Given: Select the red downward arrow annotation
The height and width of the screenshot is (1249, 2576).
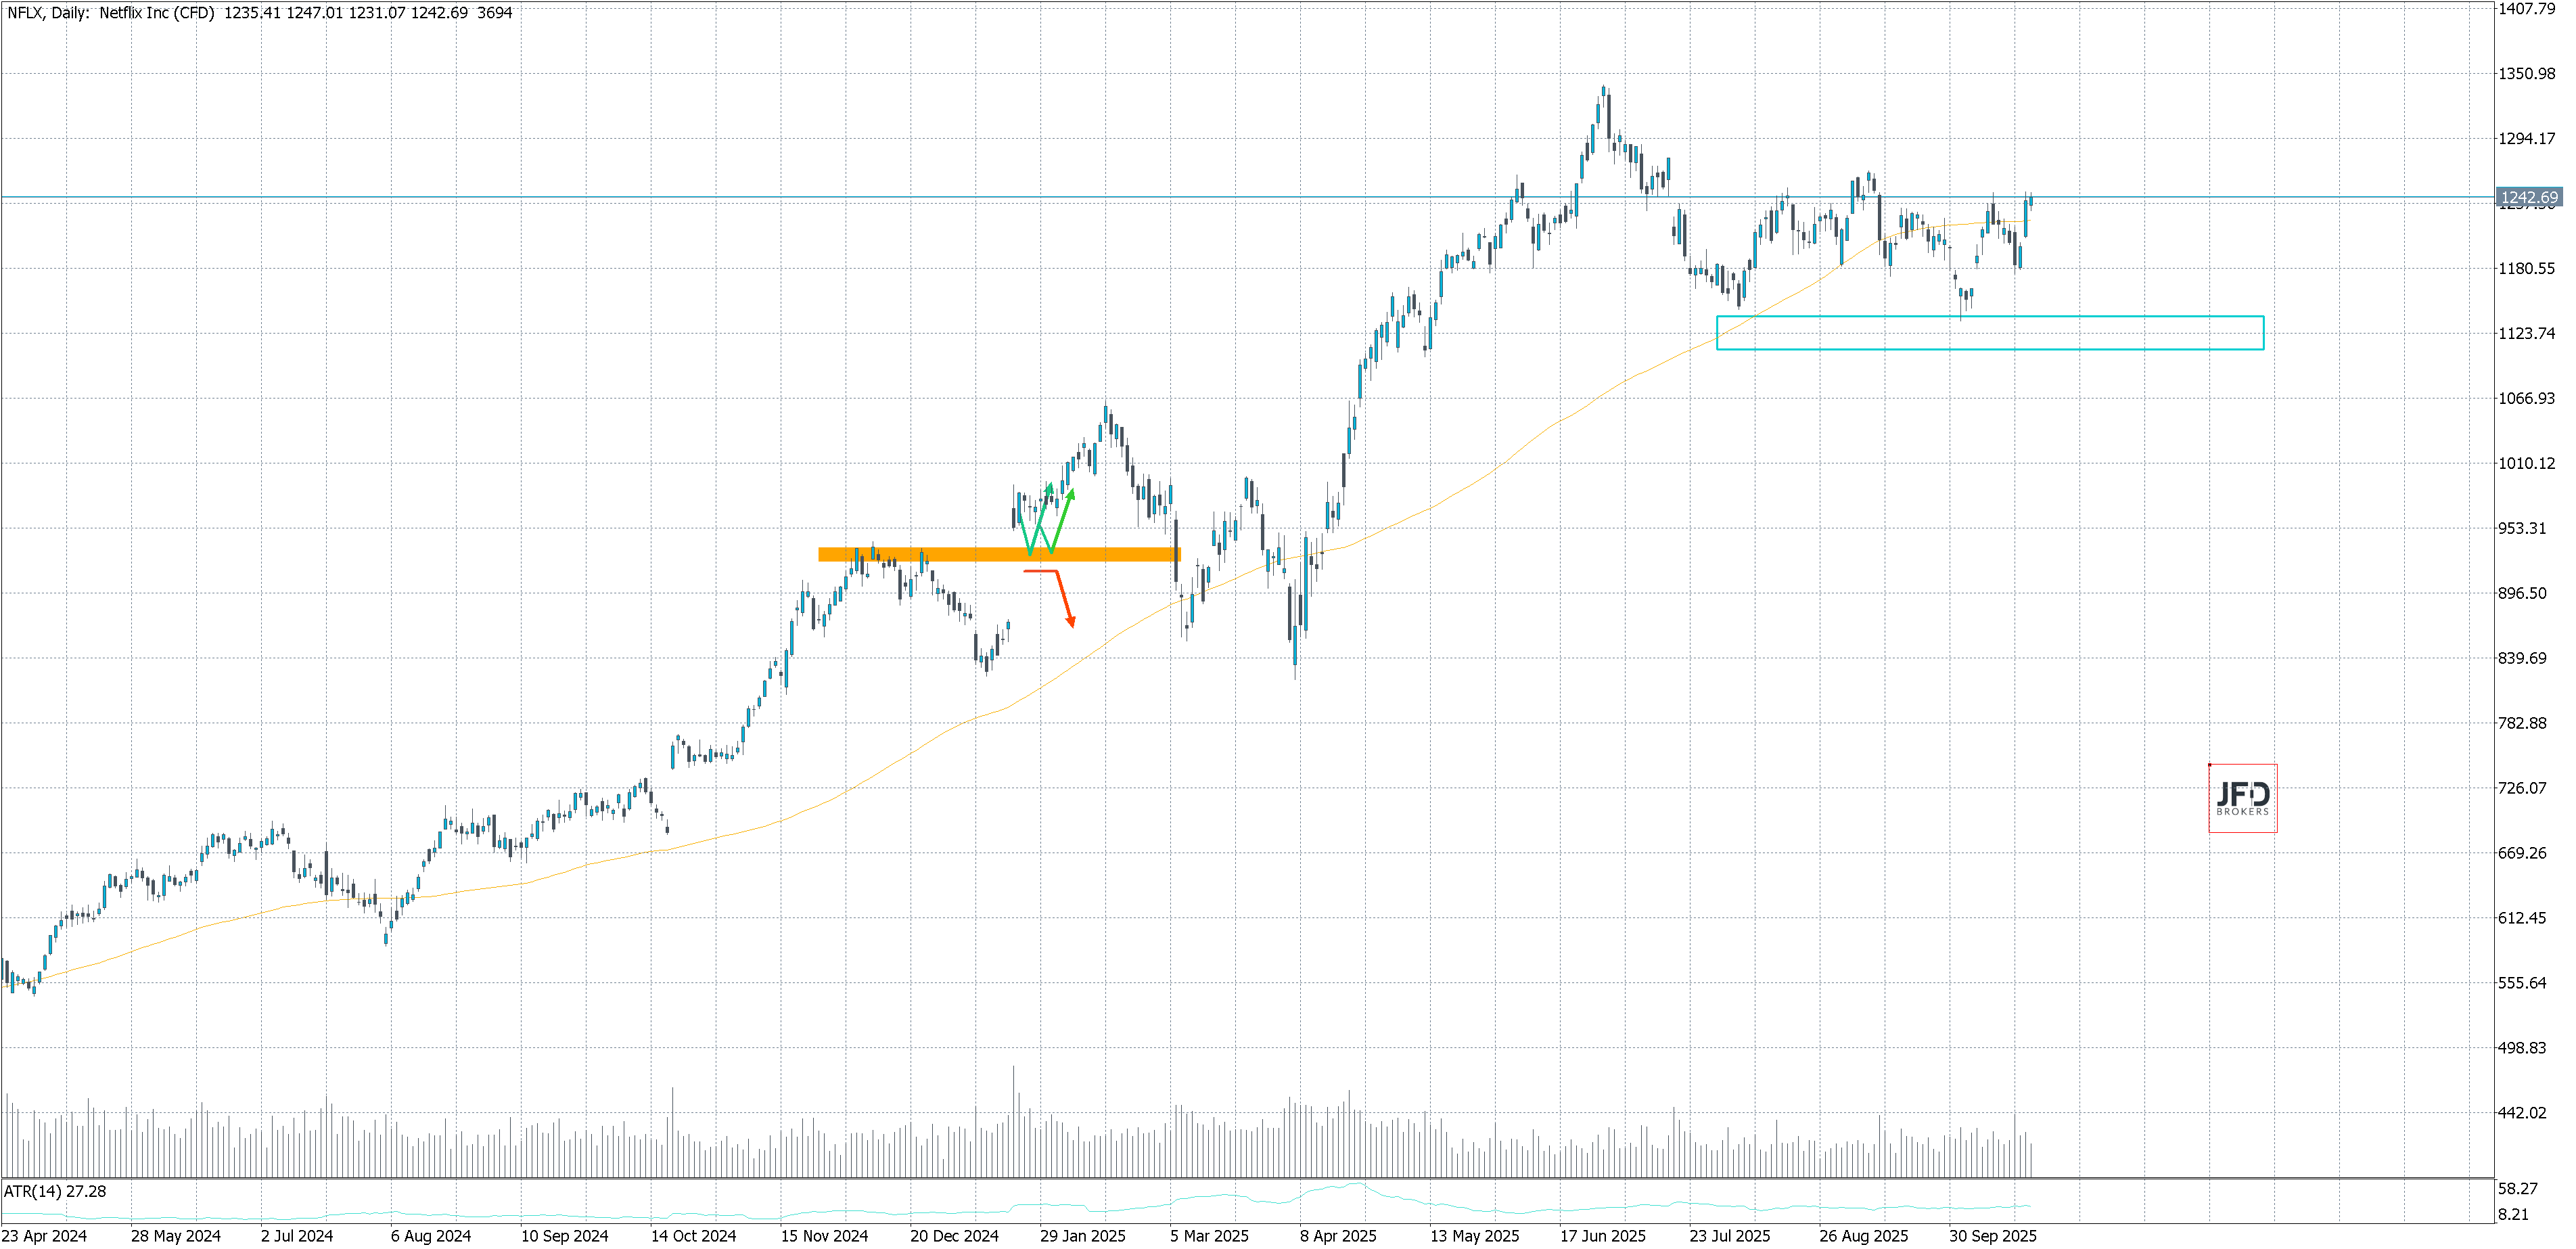Looking at the screenshot, I should coord(1064,598).
